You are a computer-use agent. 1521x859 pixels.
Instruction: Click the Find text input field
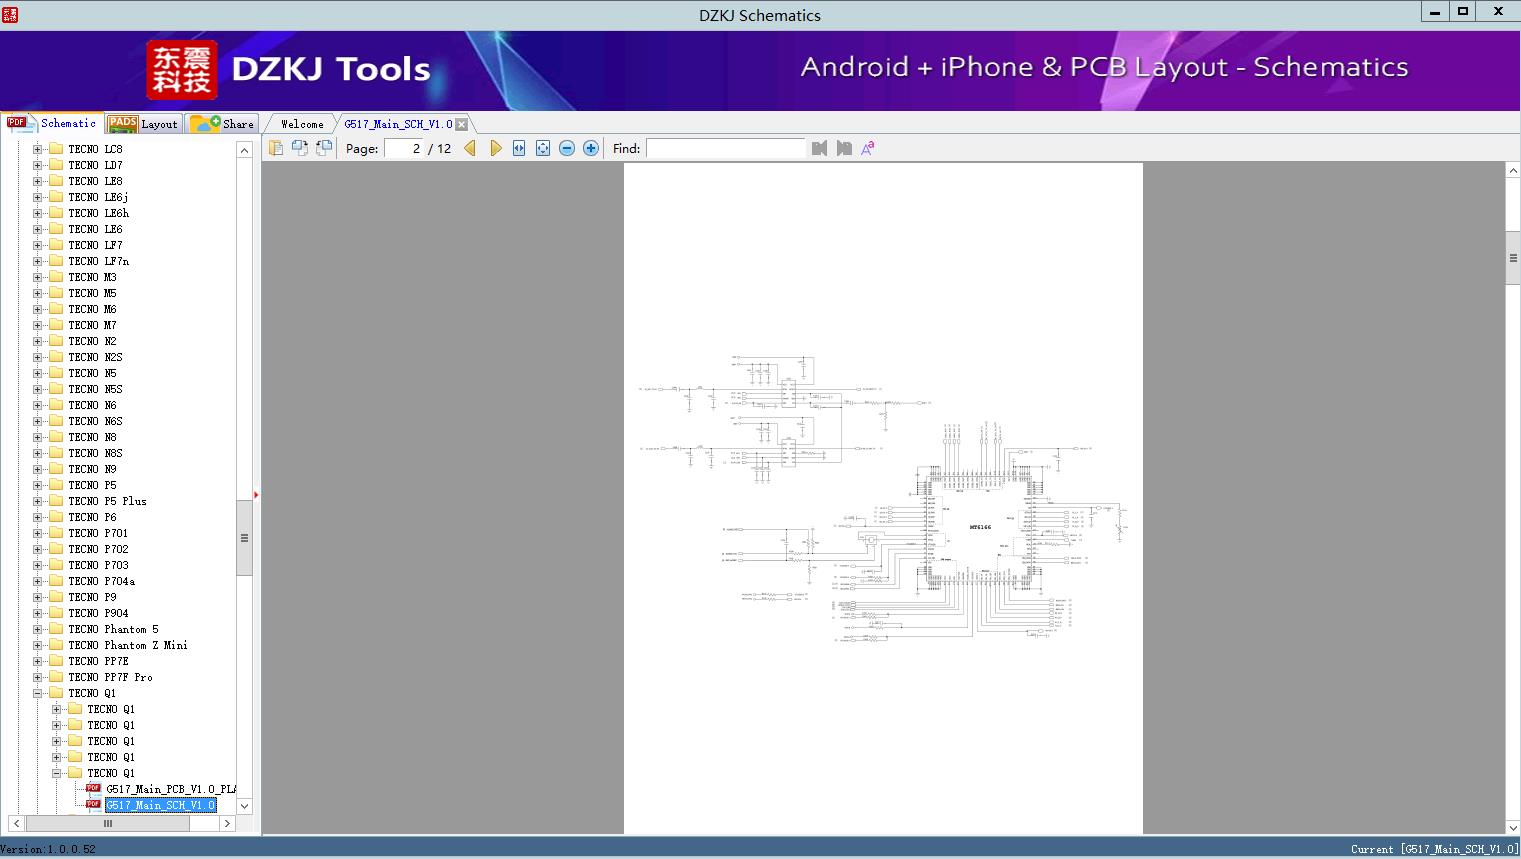tap(725, 148)
